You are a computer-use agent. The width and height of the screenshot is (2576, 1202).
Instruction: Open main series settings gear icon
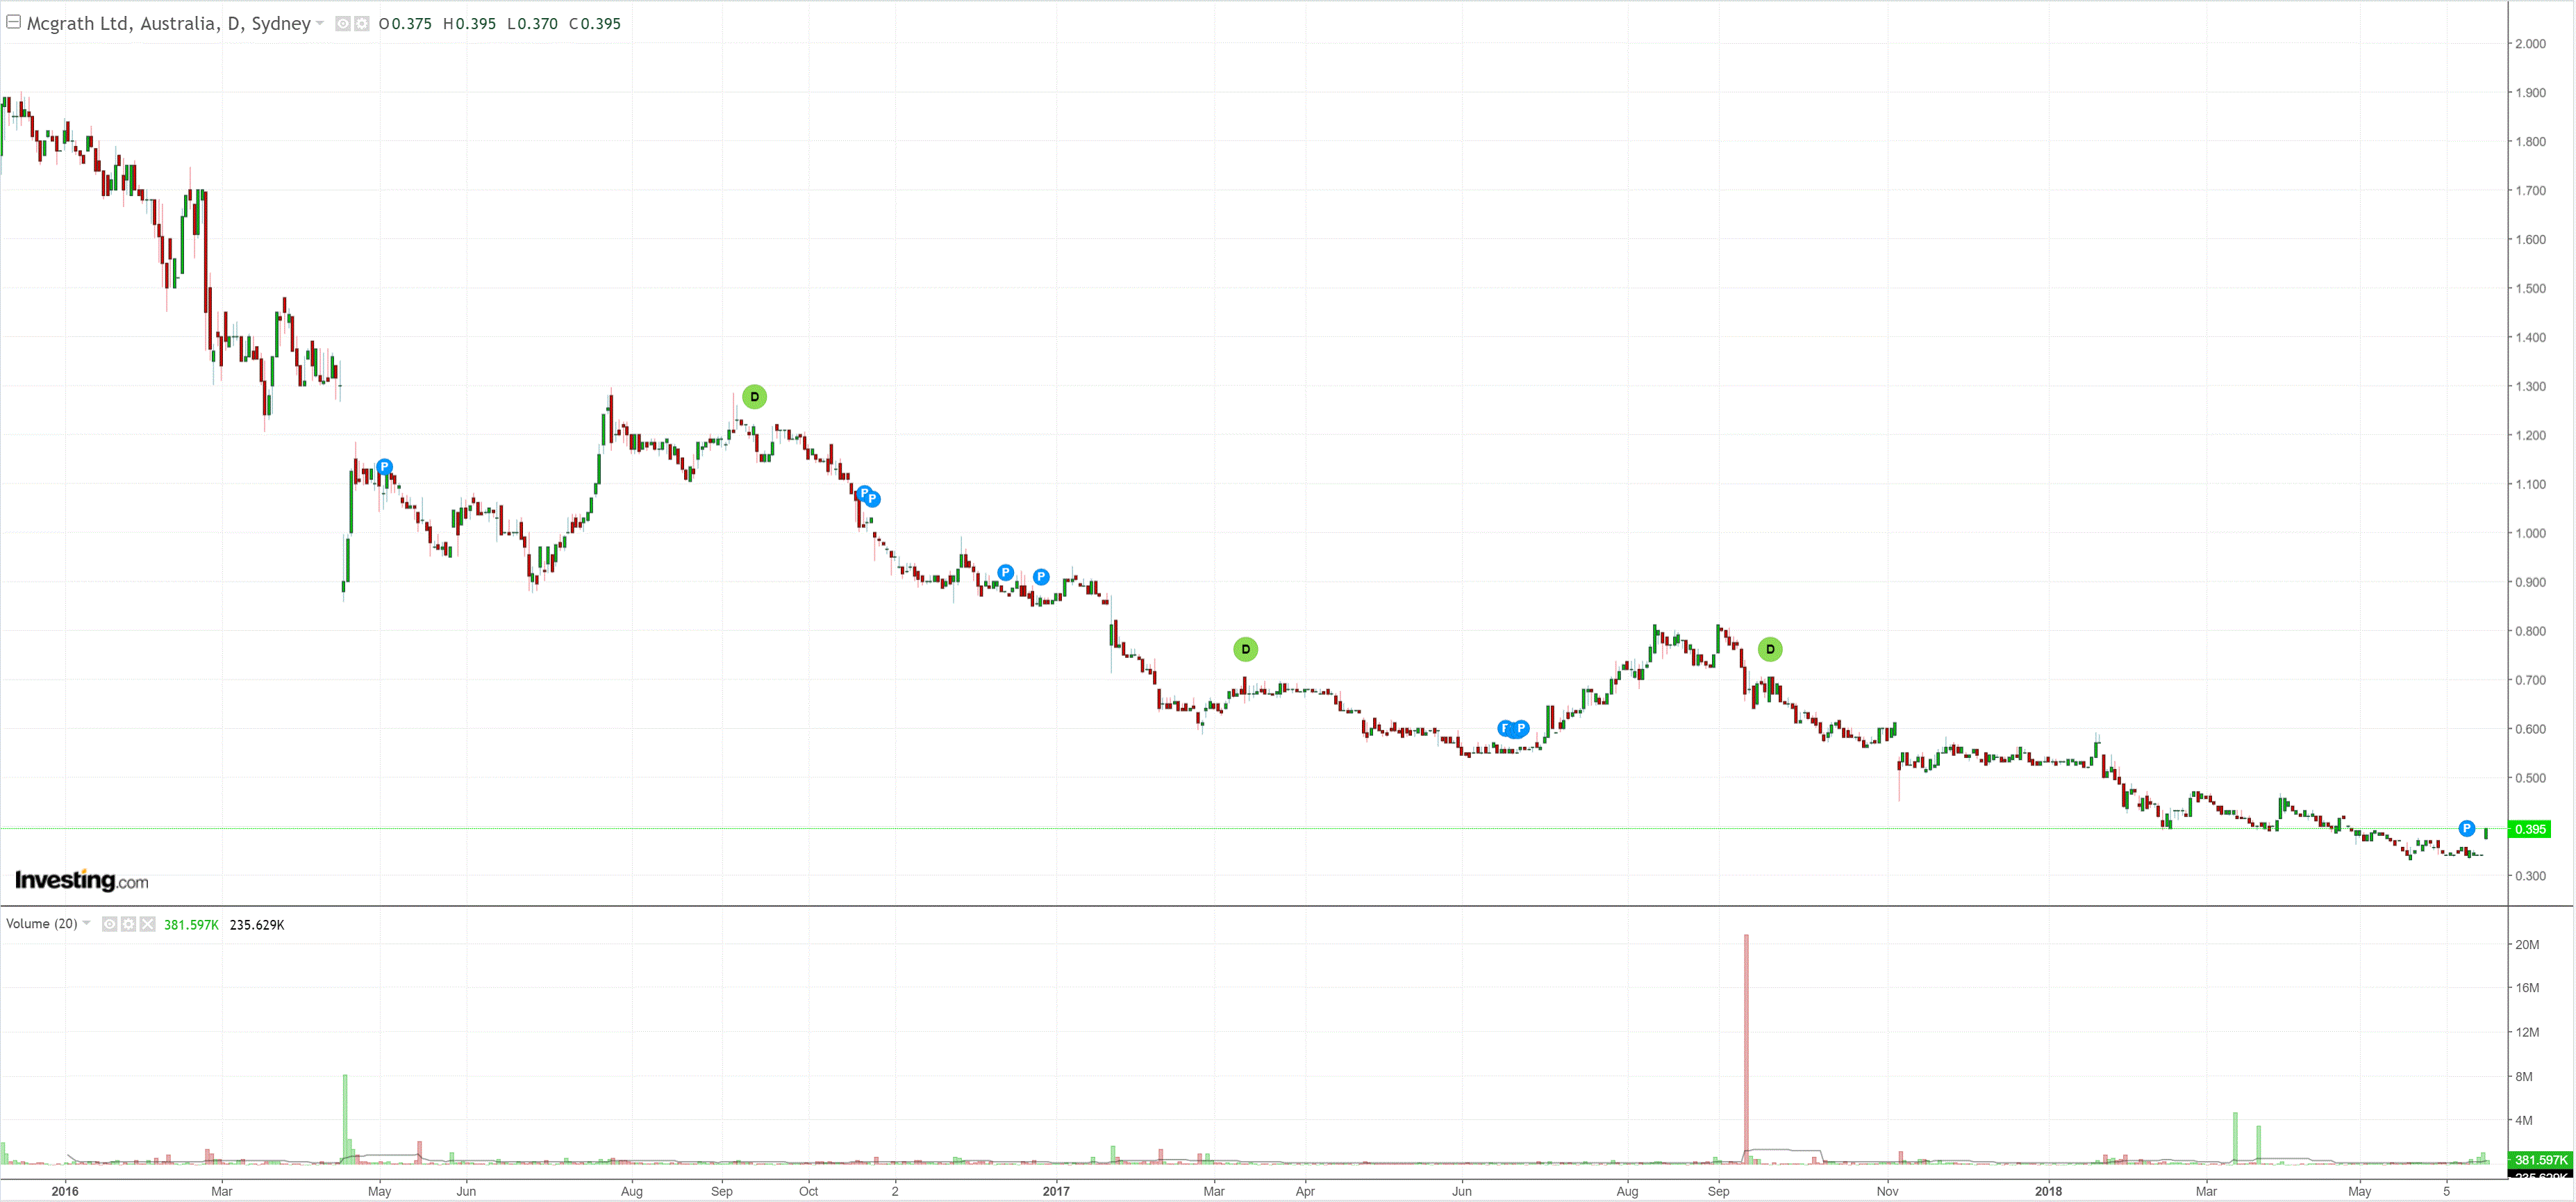point(361,23)
